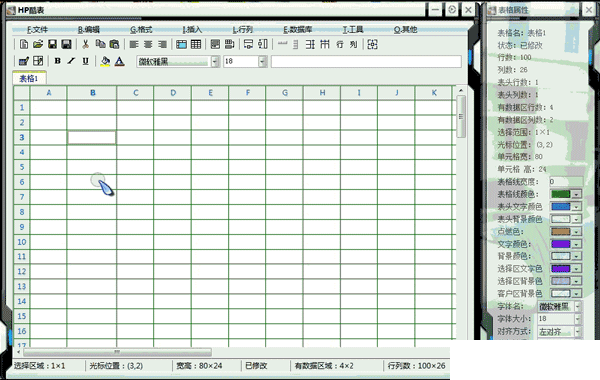Image resolution: width=600 pixels, height=380 pixels.
Task: Open 对齐方式 dropdown in properties panel
Action: pos(577,331)
